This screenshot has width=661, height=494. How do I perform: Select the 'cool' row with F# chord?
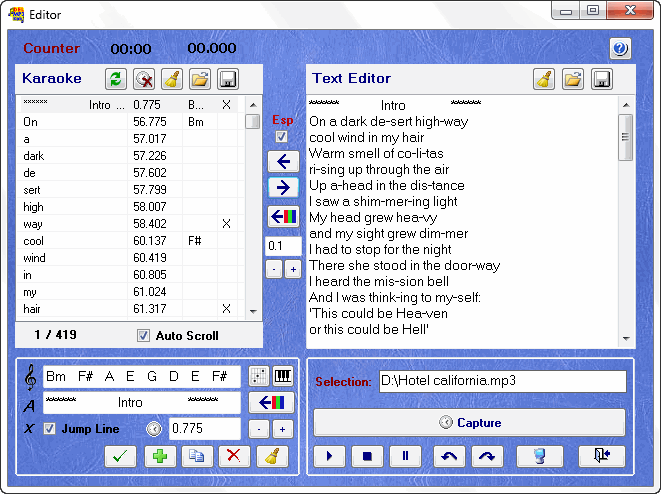point(130,241)
